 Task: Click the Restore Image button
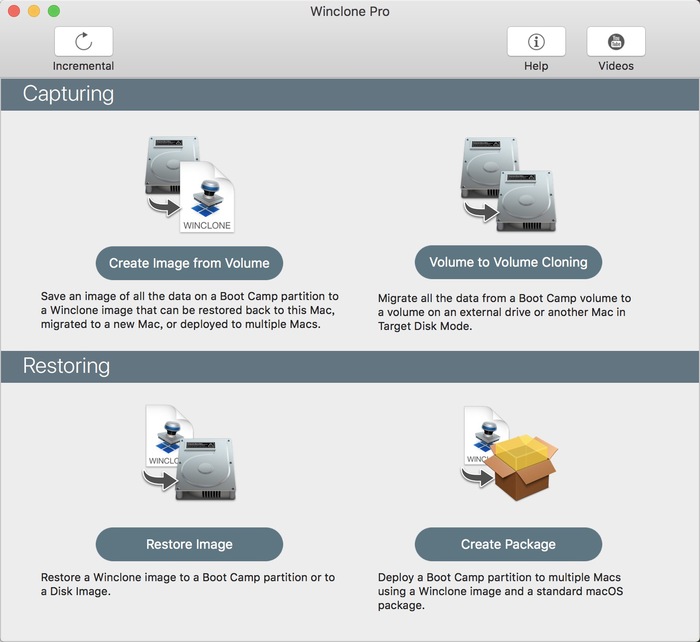point(189,544)
